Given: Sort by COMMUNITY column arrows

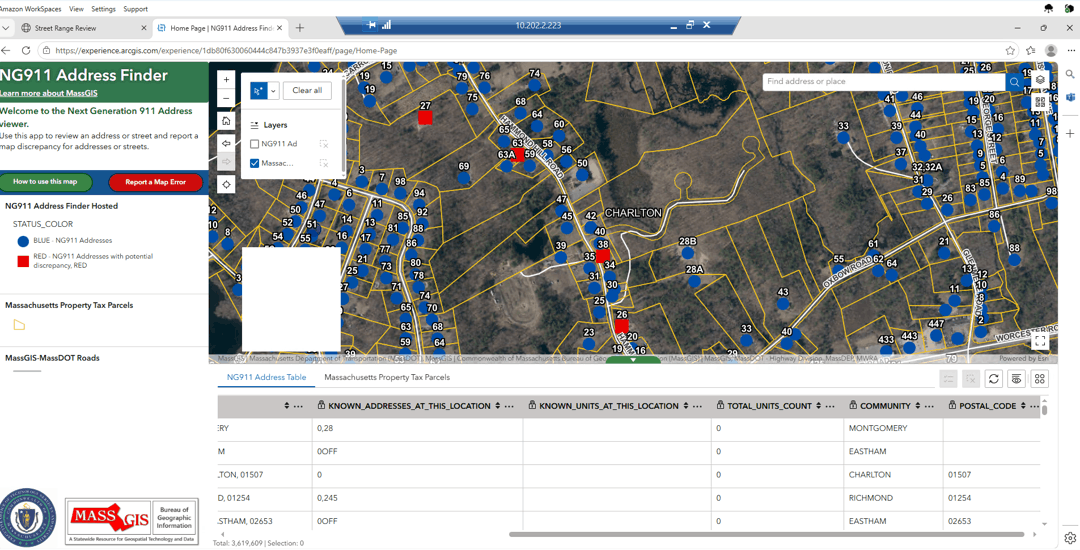Looking at the screenshot, I should pyautogui.click(x=917, y=406).
